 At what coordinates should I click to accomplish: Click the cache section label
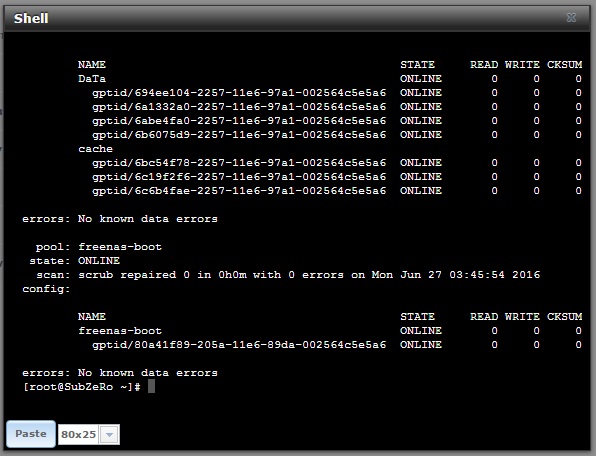click(95, 149)
